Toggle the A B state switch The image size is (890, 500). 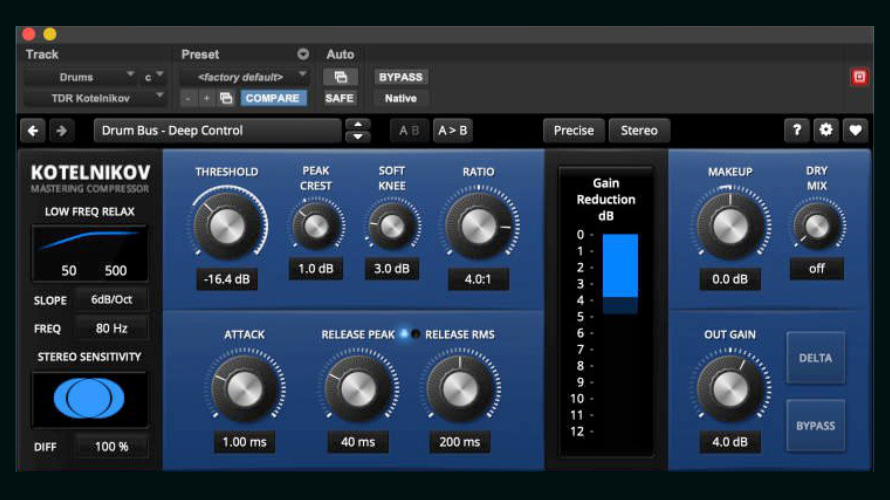409,130
